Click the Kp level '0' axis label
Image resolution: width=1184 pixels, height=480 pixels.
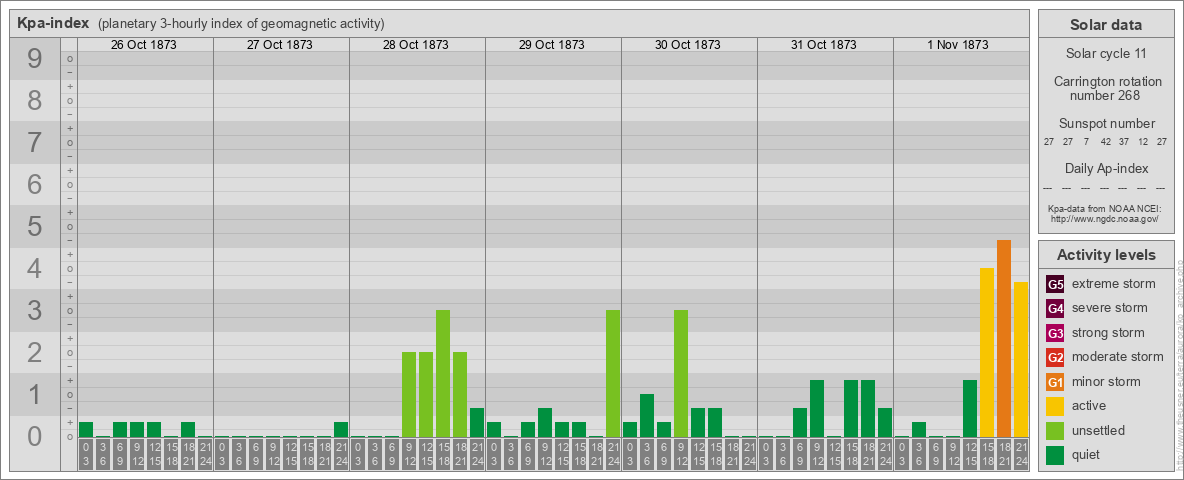pos(35,436)
